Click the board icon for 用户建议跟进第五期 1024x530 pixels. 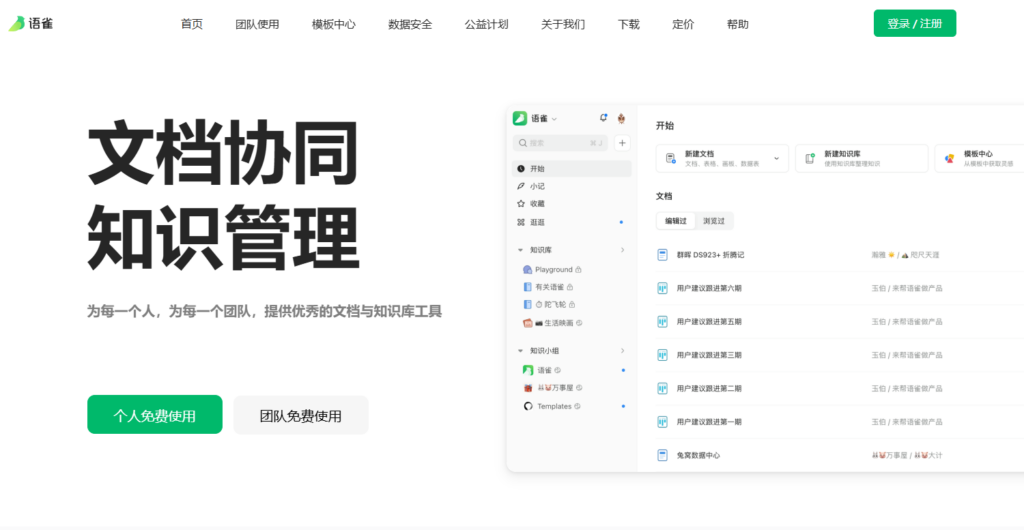pyautogui.click(x=662, y=321)
